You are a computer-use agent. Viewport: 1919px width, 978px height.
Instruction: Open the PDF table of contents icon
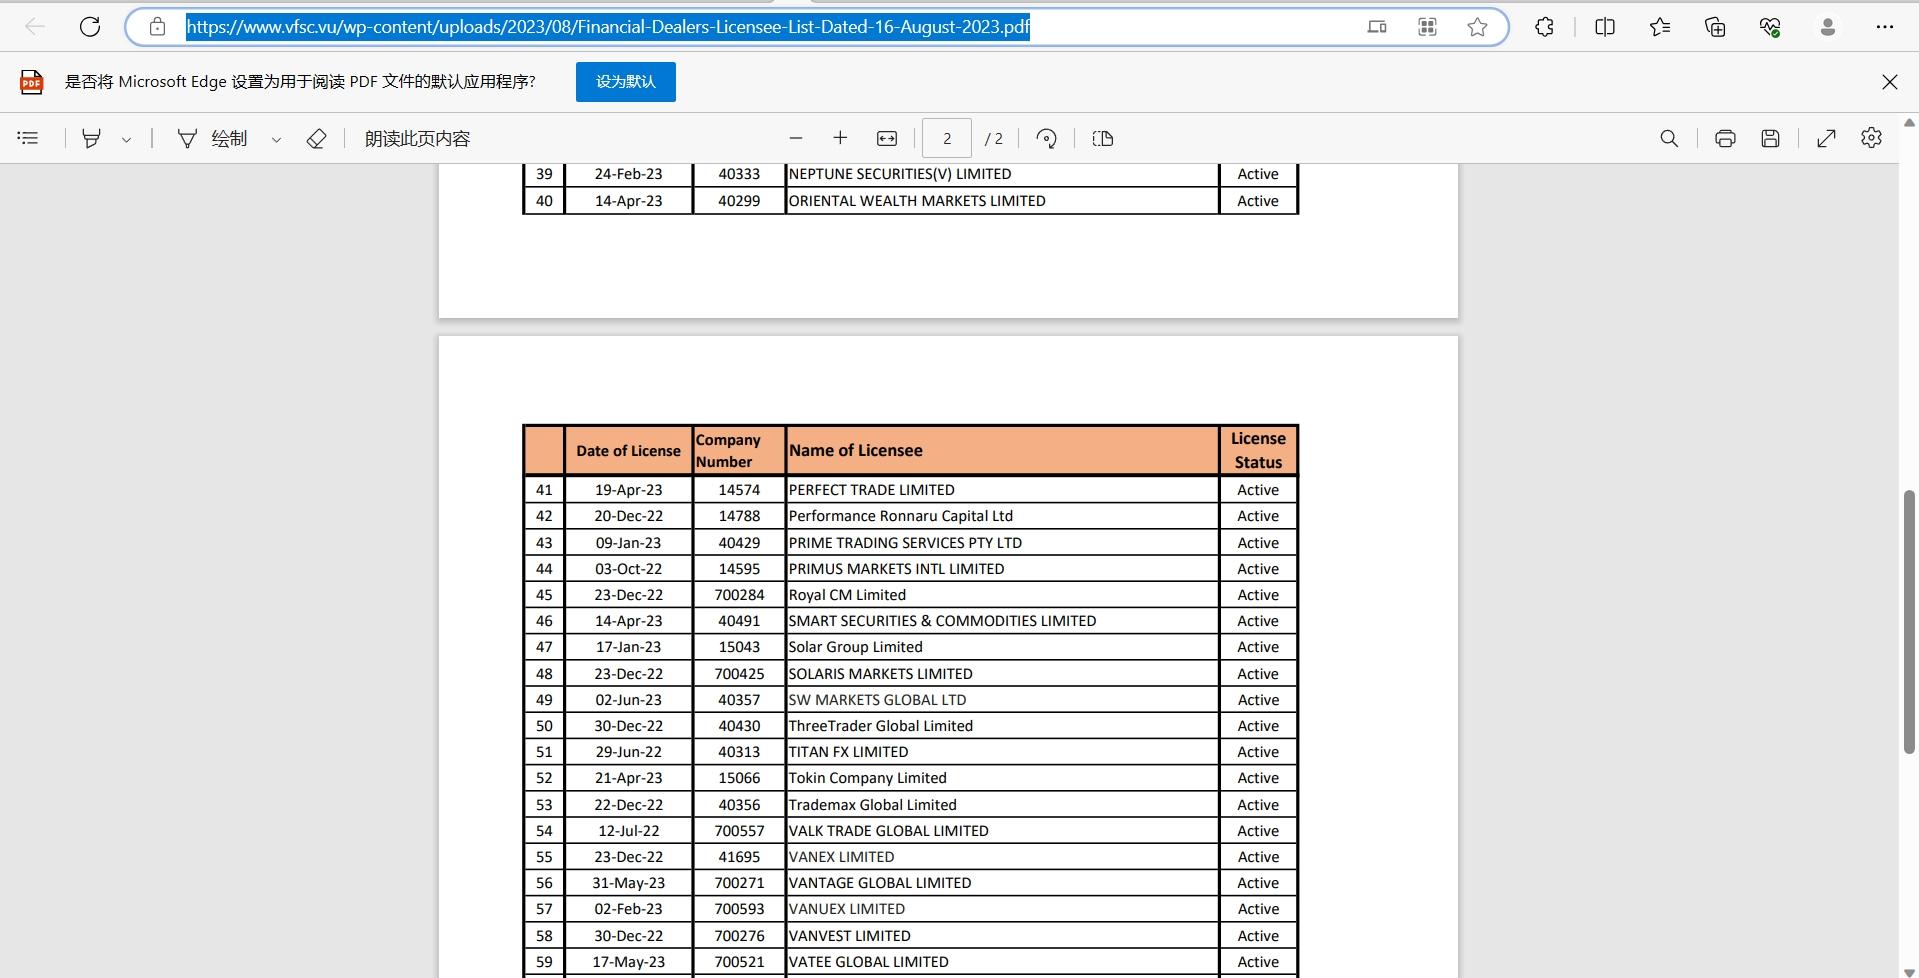click(28, 138)
